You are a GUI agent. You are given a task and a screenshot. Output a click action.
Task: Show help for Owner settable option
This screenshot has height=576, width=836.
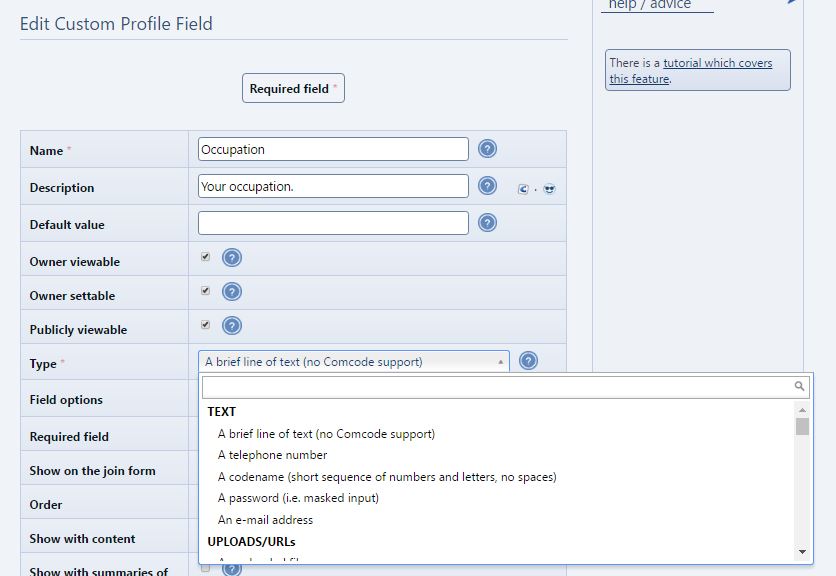click(x=231, y=292)
